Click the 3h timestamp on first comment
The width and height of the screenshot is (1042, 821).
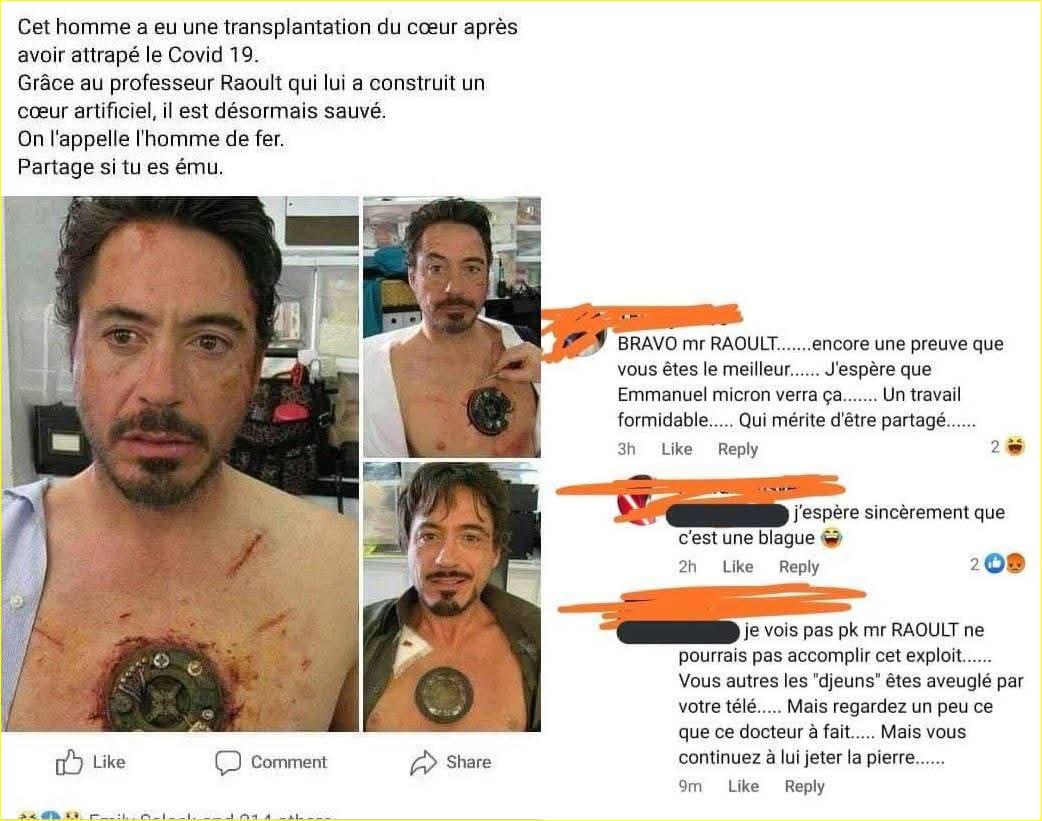click(626, 449)
